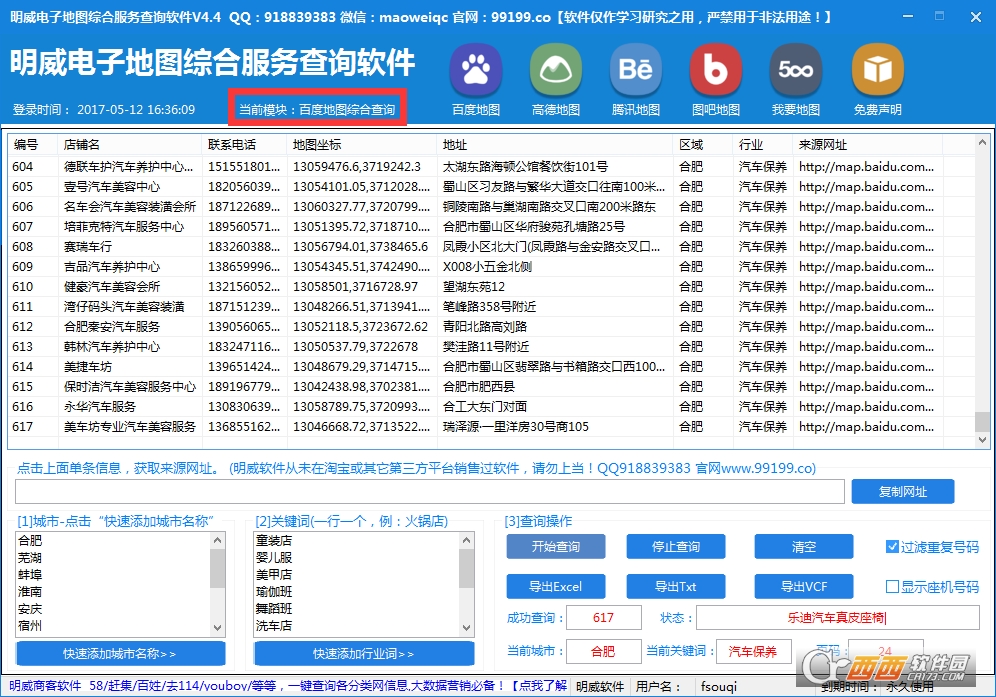
Task: Select row 608 赛瑞车行
Action: click(490, 247)
